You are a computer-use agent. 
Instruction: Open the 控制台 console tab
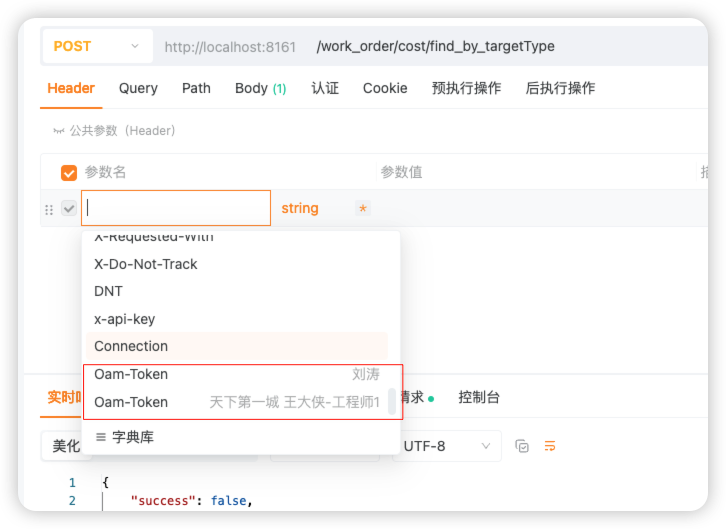coord(479,397)
